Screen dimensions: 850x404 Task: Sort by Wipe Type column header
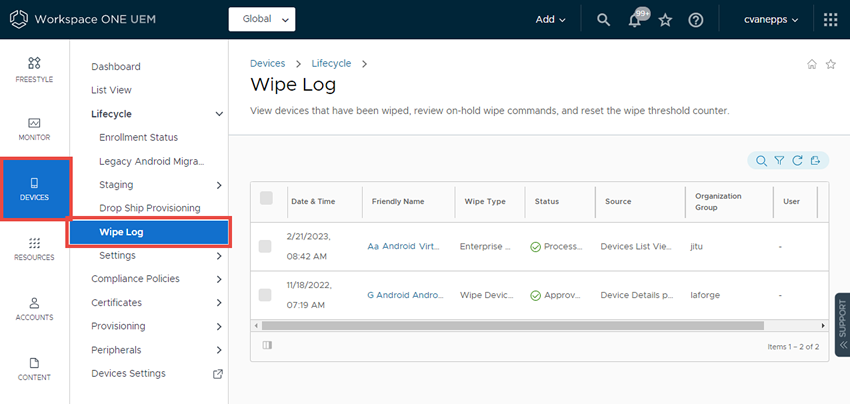tap(485, 201)
